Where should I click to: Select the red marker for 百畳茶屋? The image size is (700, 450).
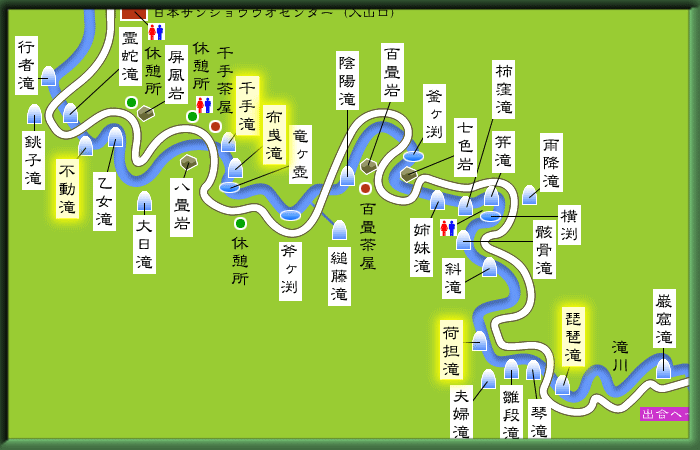pyautogui.click(x=365, y=188)
